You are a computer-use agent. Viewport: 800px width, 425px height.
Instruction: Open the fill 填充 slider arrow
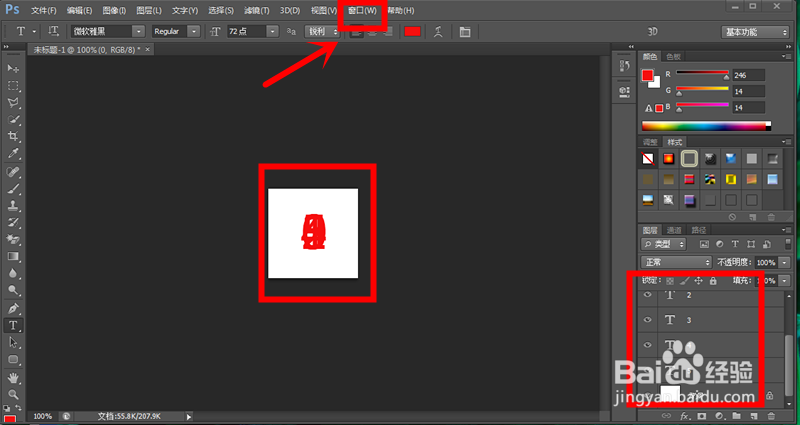(784, 281)
